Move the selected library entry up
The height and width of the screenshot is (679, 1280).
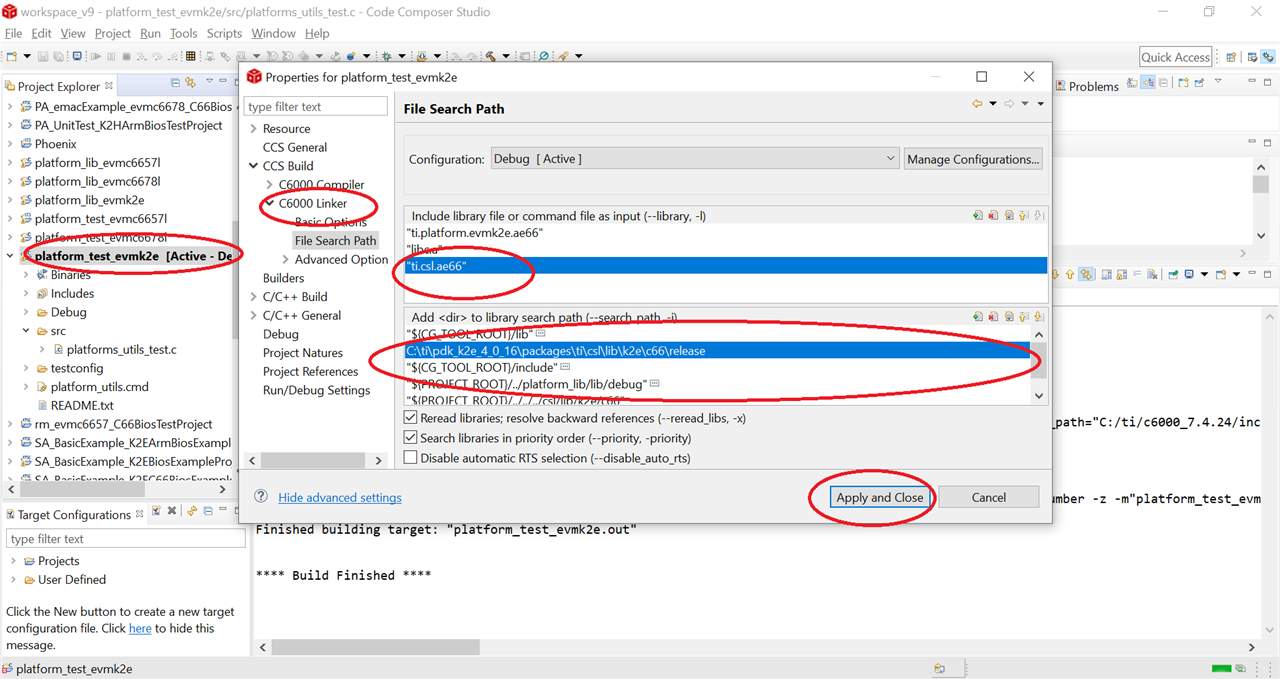[1024, 215]
